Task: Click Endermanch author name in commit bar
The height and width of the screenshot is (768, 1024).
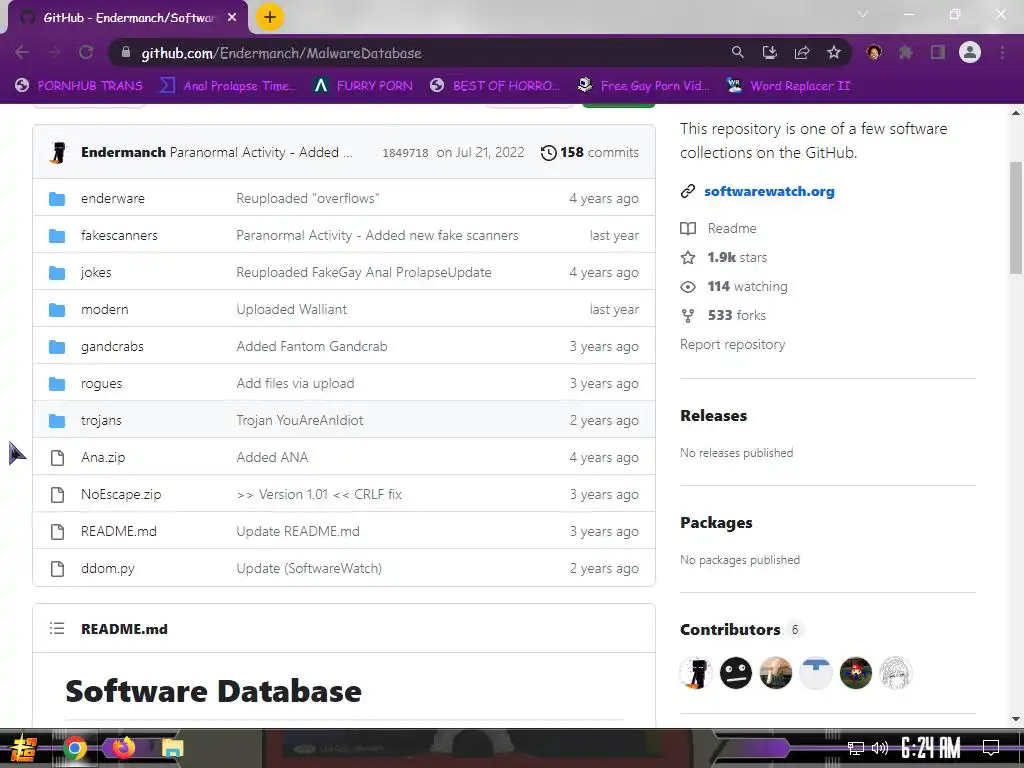Action: (123, 152)
